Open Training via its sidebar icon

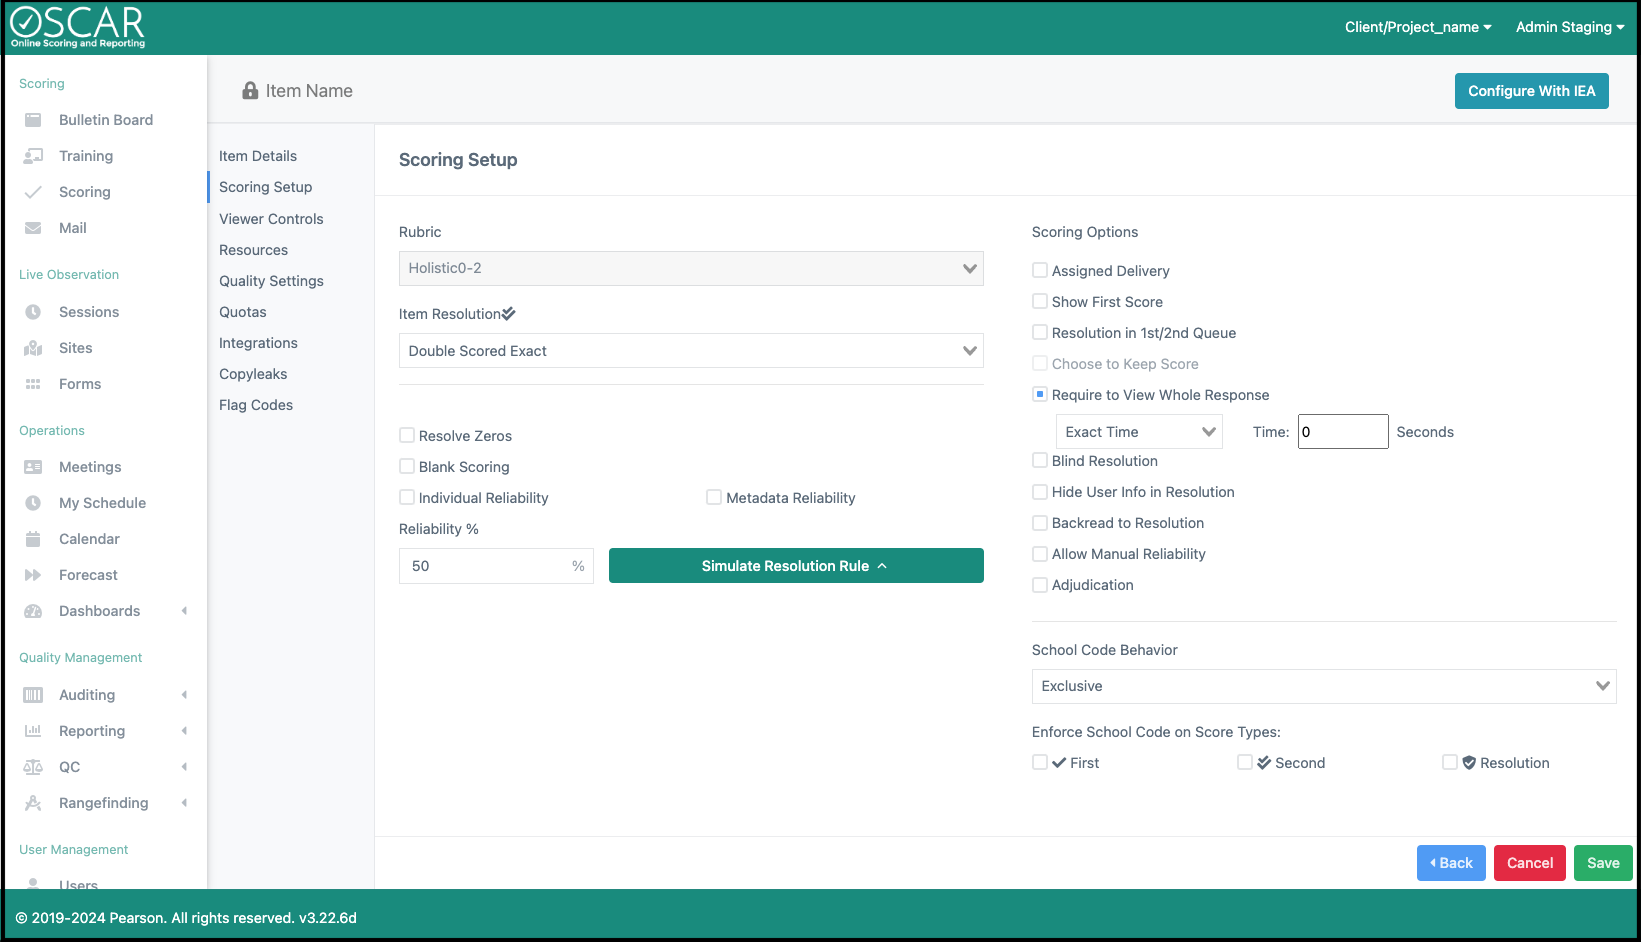33,156
